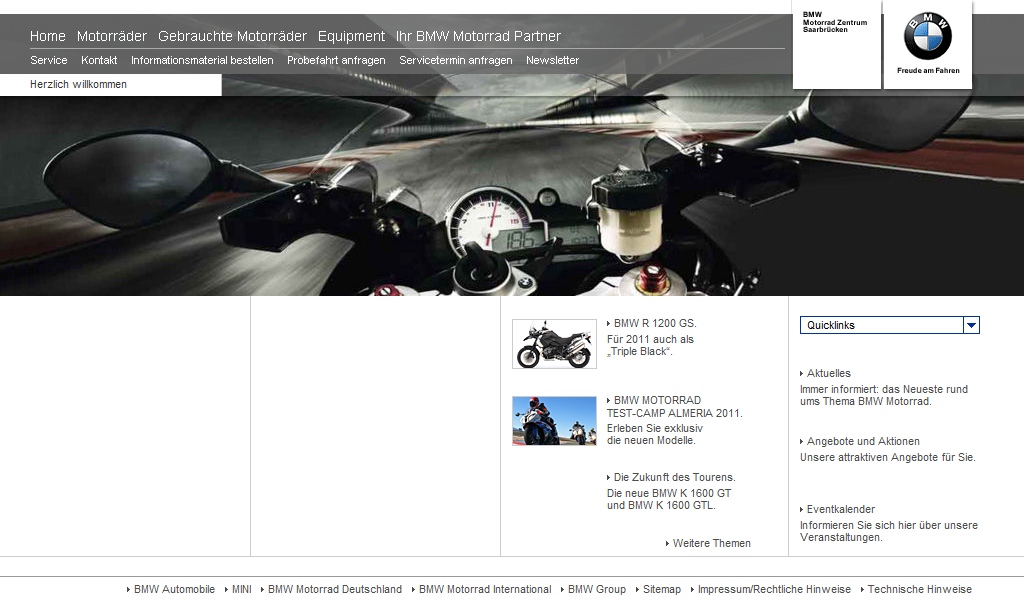
Task: Click 'Erleben Sie exklusiv die neuen Modelle' text
Action: (655, 434)
